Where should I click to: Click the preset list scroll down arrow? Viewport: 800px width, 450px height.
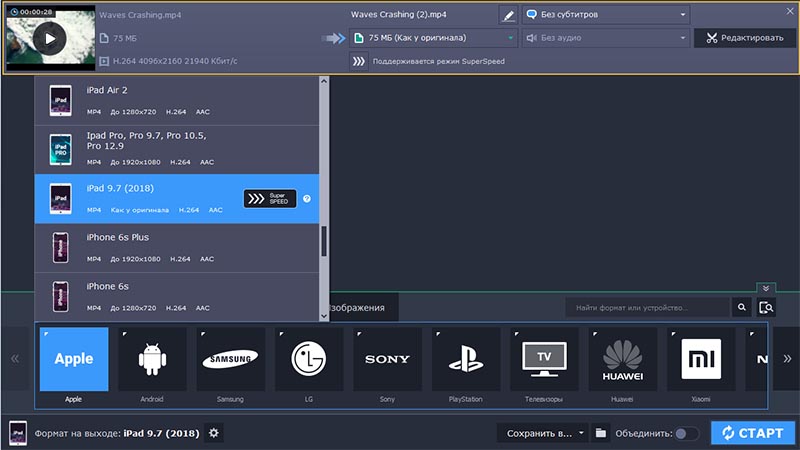(323, 316)
